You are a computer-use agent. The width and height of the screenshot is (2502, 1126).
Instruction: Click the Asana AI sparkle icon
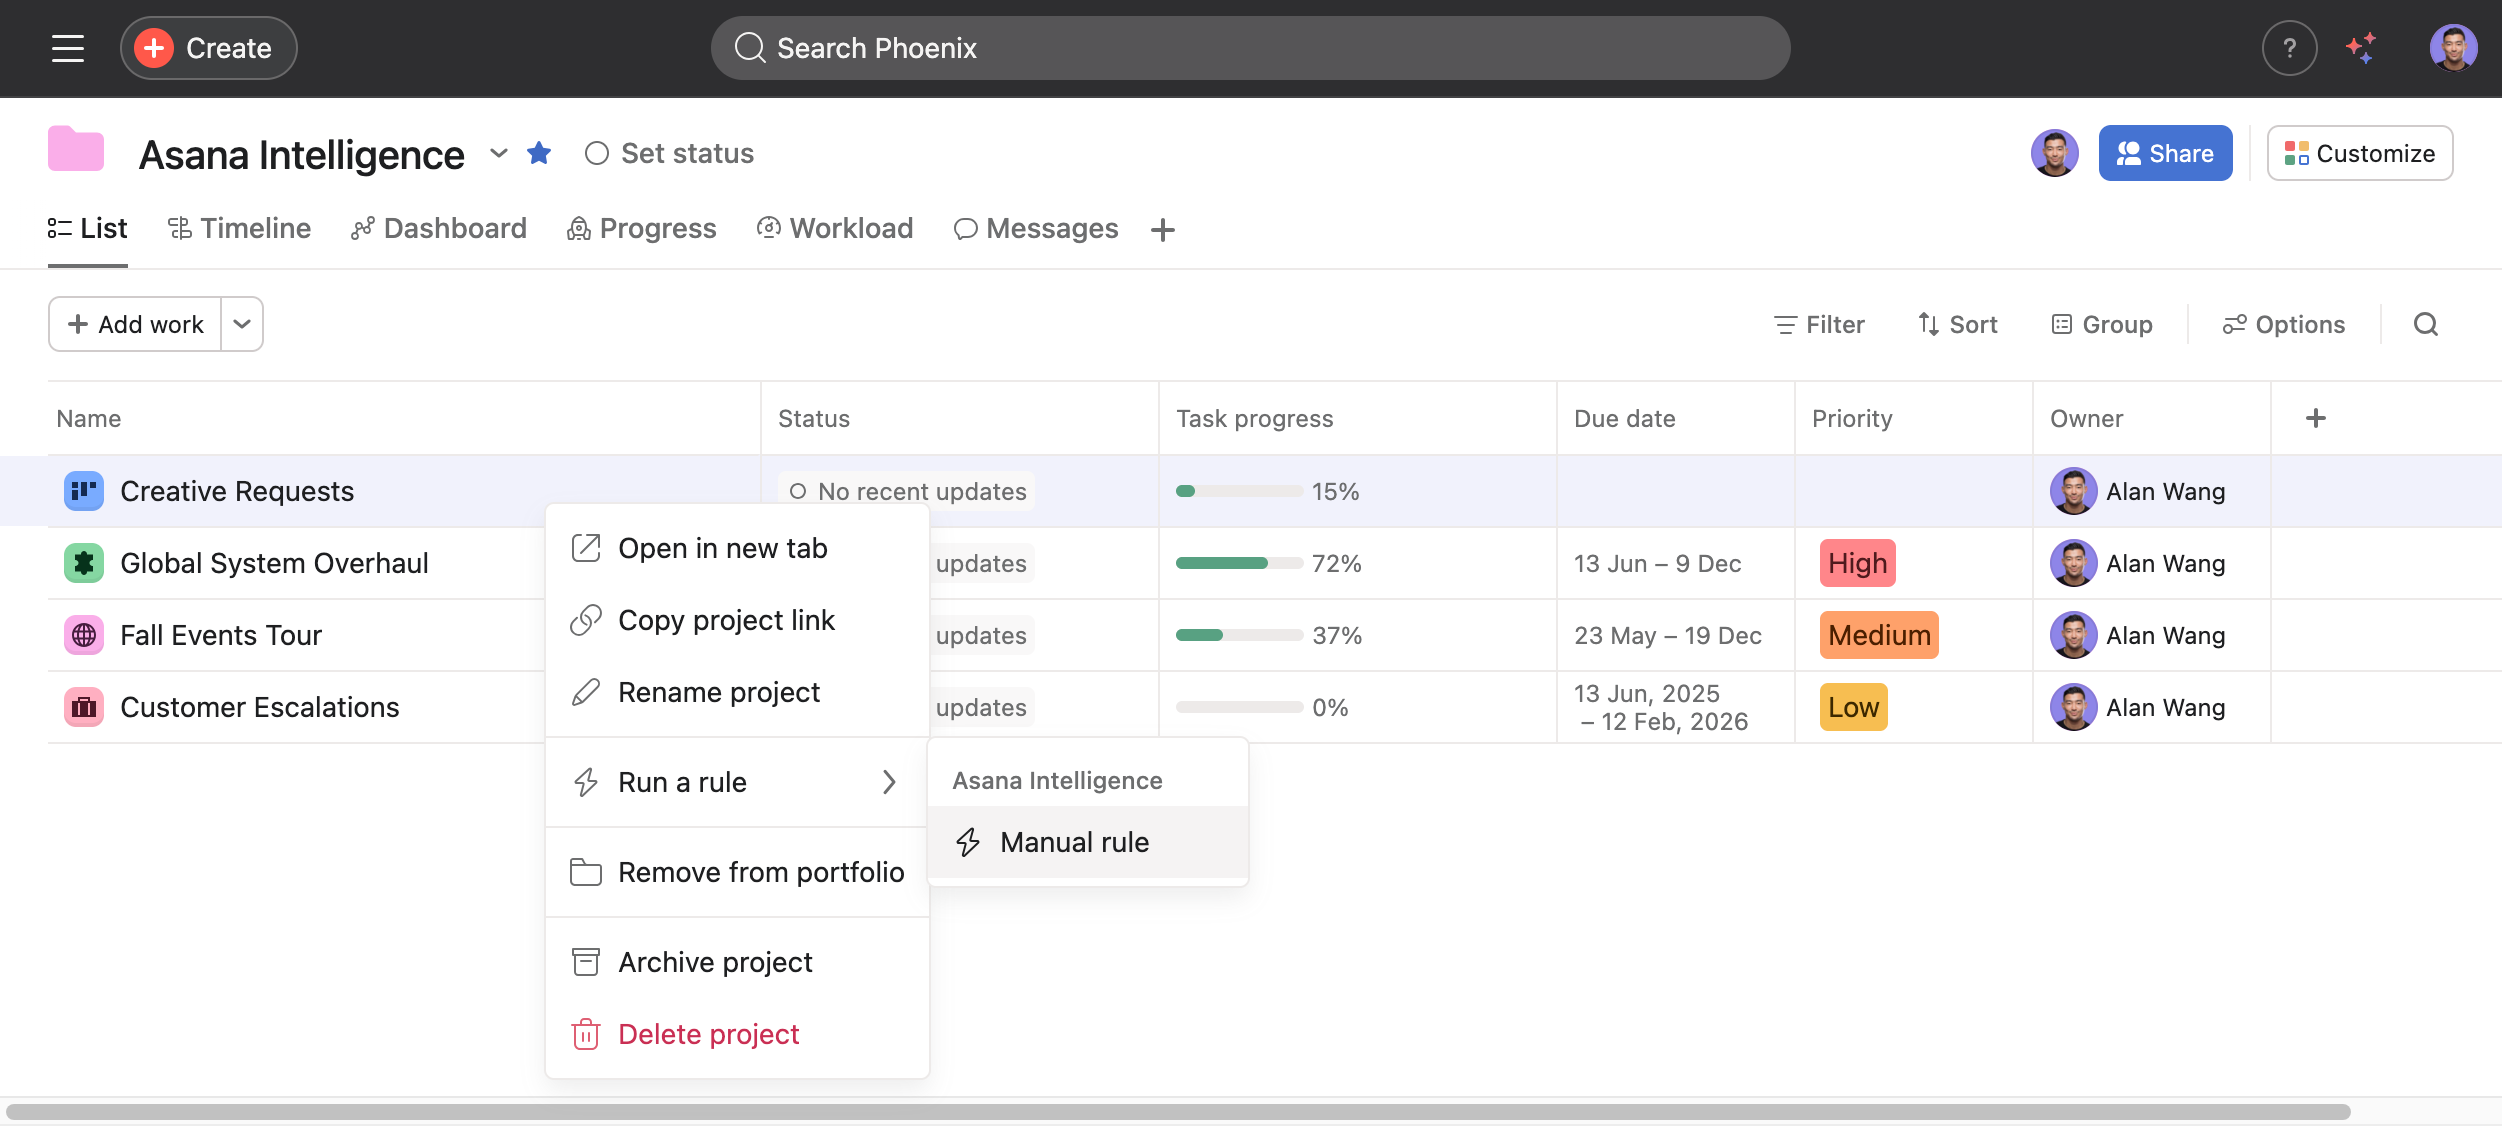coord(2361,48)
